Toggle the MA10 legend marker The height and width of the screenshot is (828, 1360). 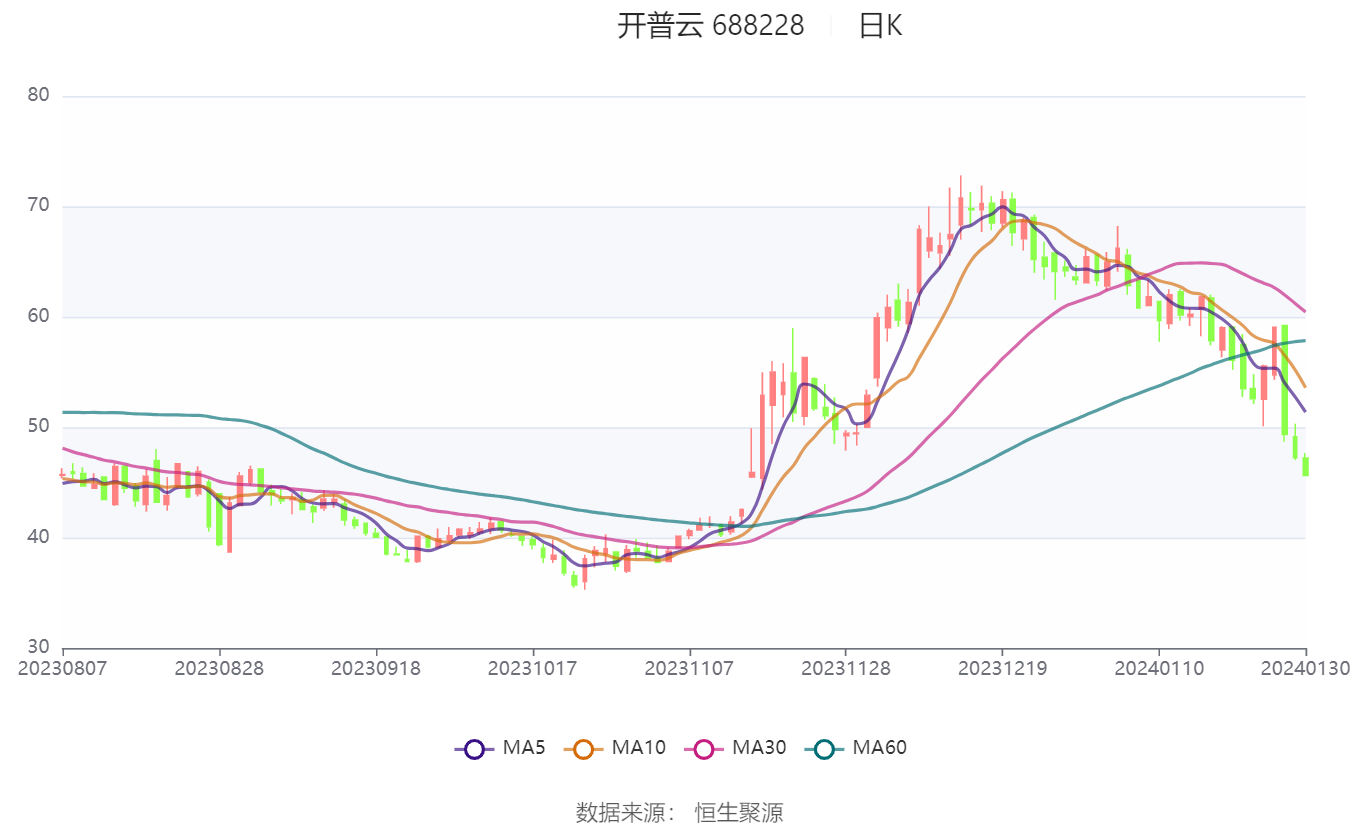(x=584, y=748)
